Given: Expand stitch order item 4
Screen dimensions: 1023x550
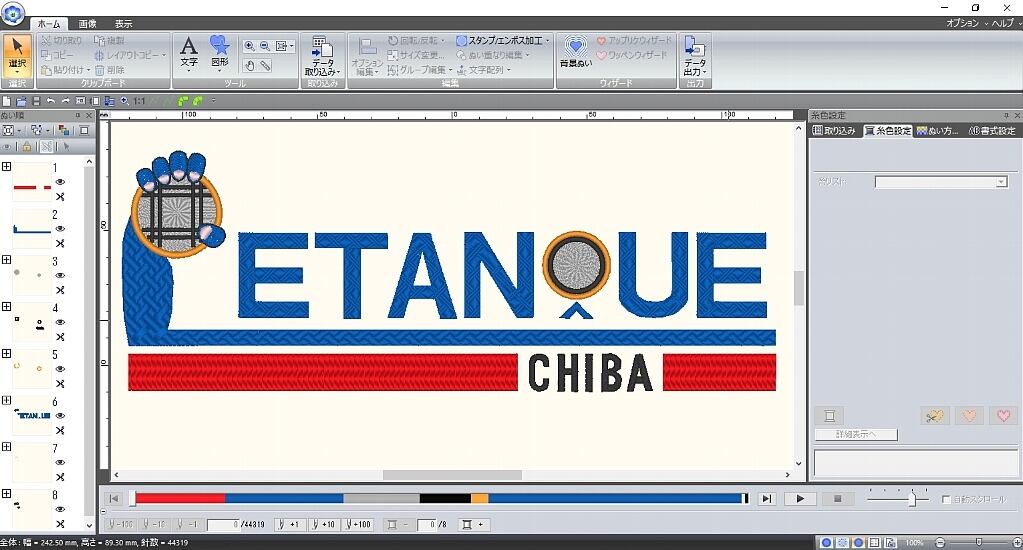Looking at the screenshot, I should point(7,308).
